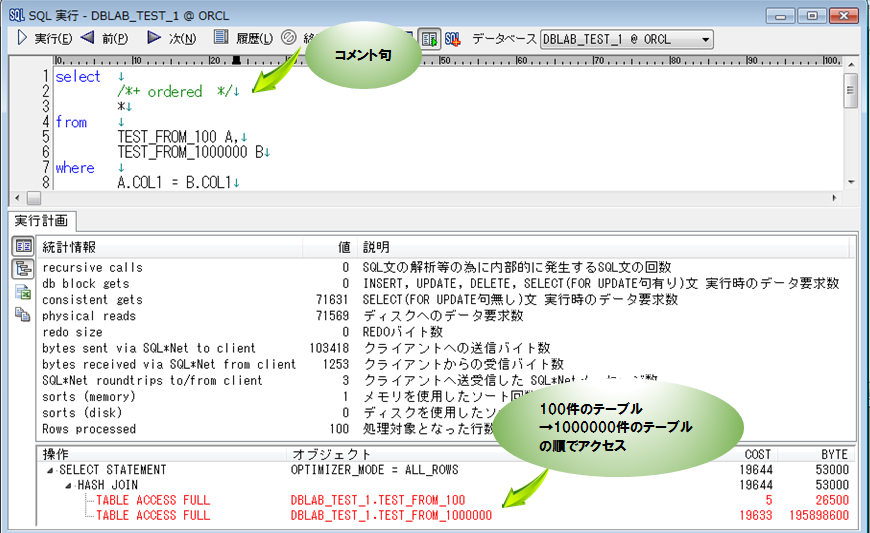Open the 履歴 (History) list
Image resolution: width=870 pixels, height=533 pixels.
[243, 39]
